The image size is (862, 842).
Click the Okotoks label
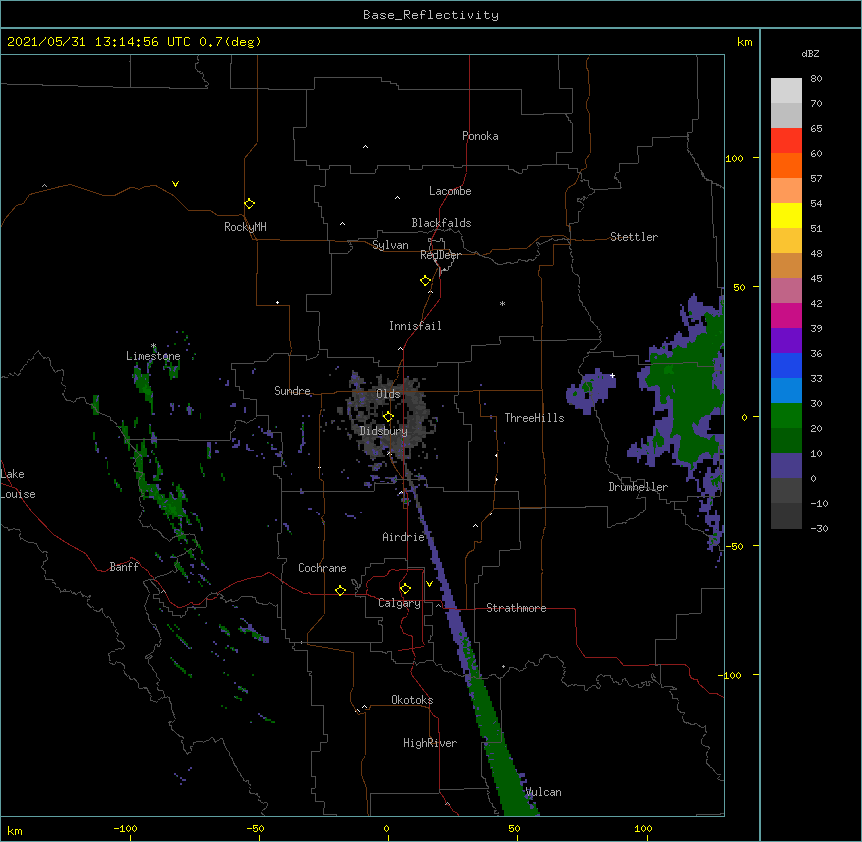(x=412, y=700)
